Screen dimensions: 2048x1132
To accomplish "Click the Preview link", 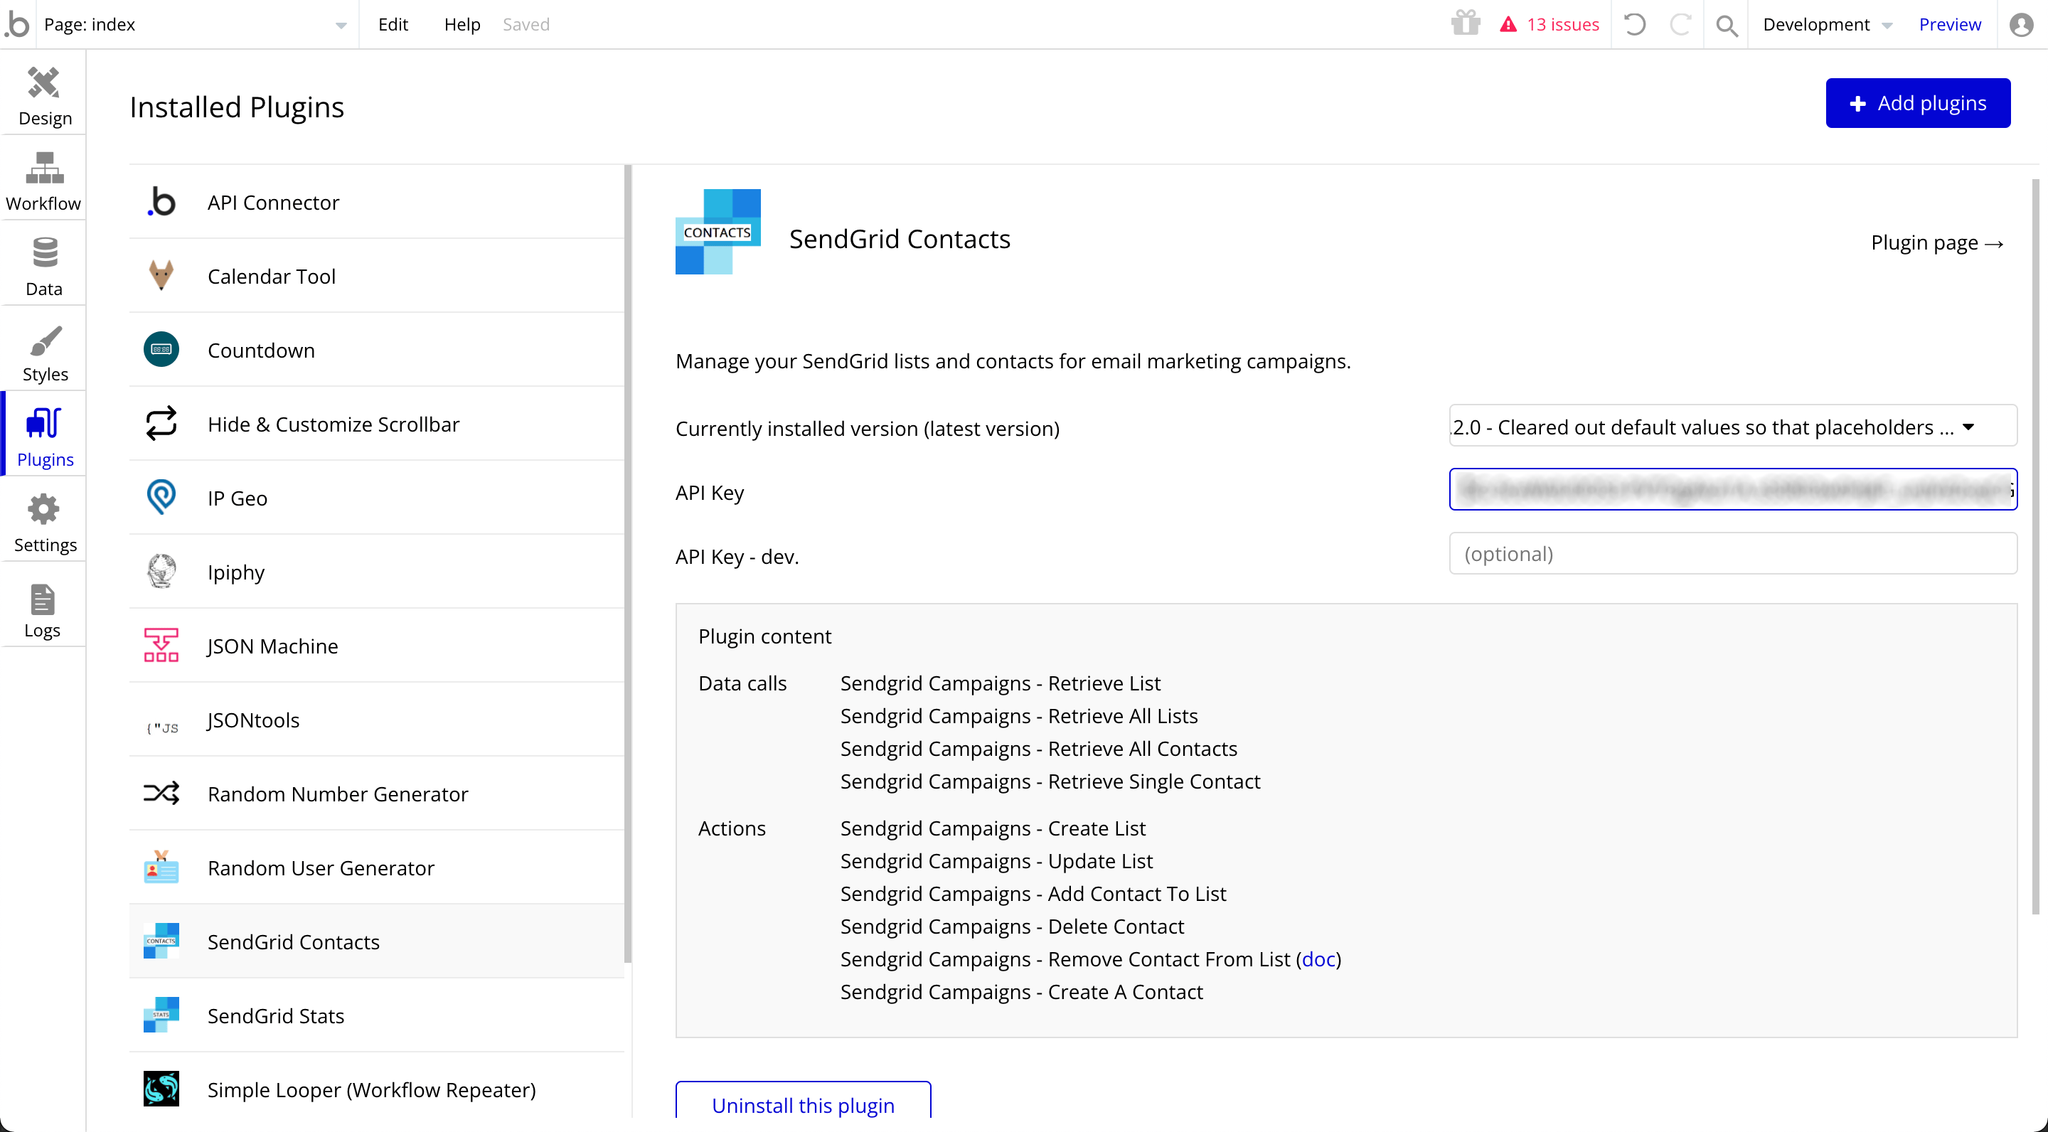I will click(x=1949, y=24).
